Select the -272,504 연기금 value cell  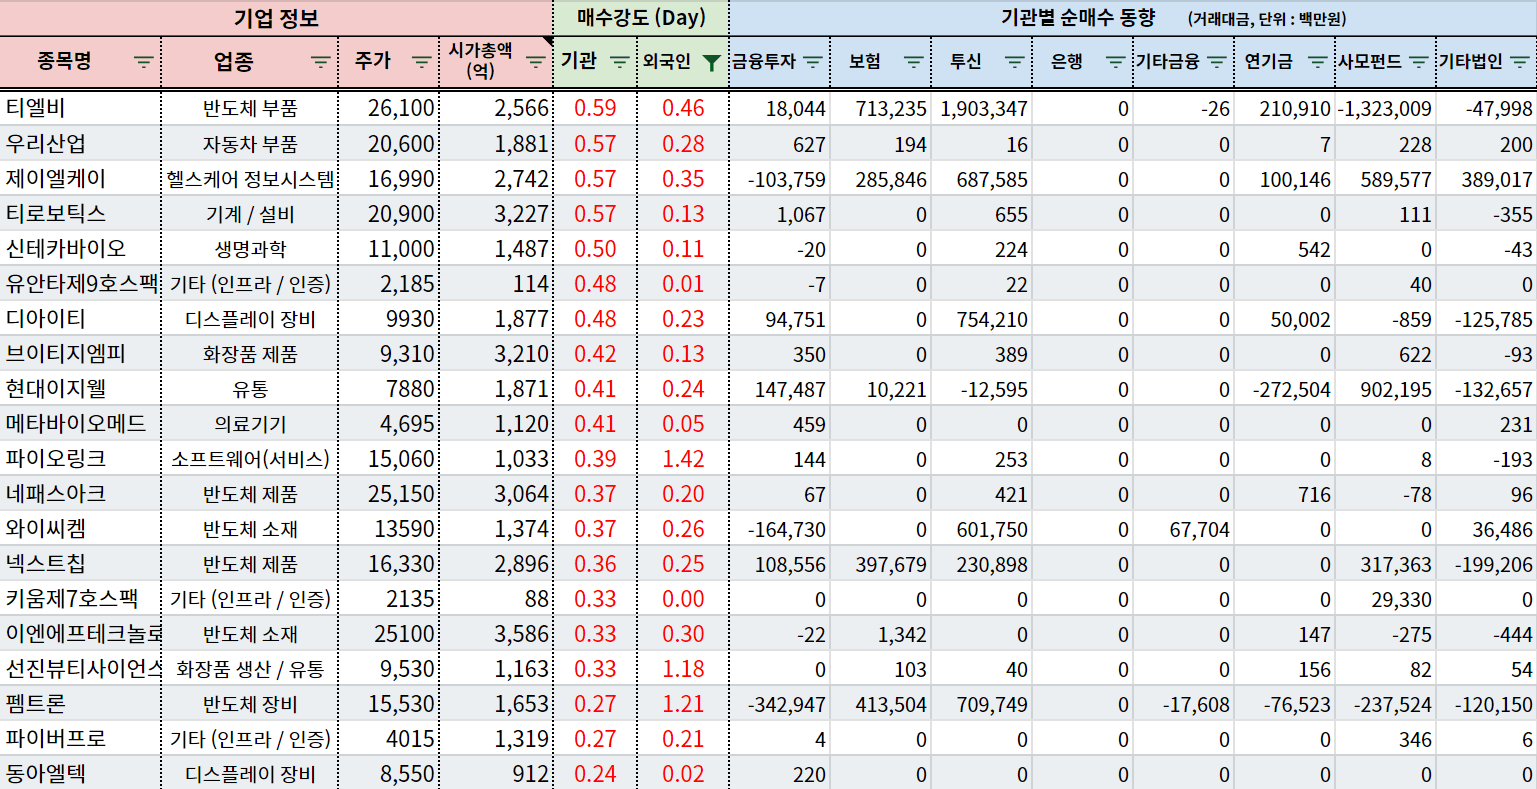(1284, 388)
